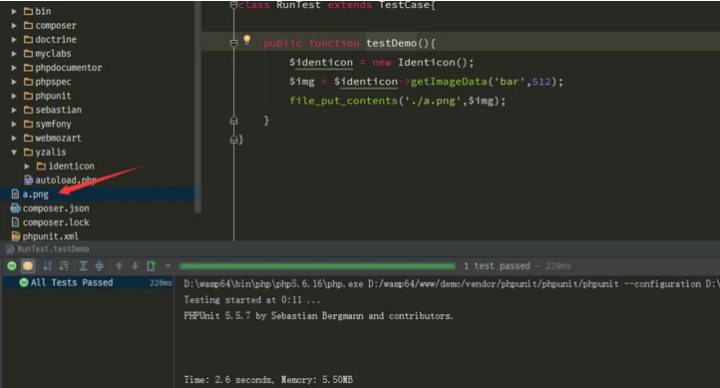Click the composer.lock file icon
Viewport: 720px width, 388px height.
click(15, 222)
